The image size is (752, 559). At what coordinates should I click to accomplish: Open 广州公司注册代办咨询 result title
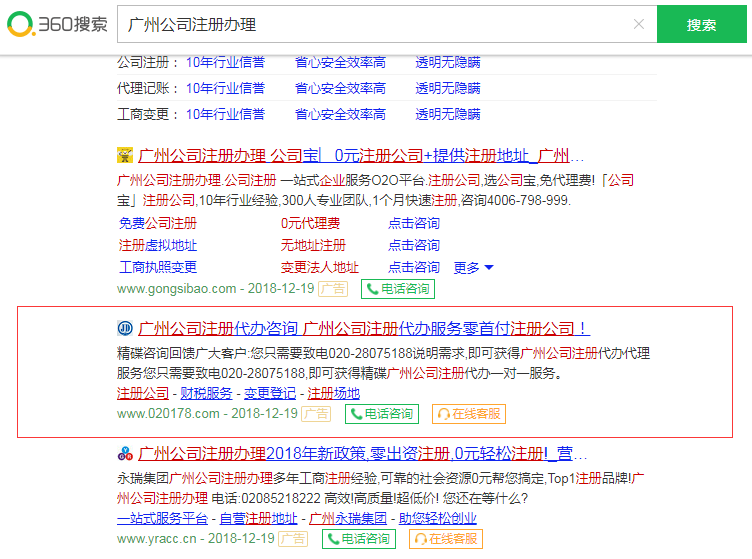point(364,329)
